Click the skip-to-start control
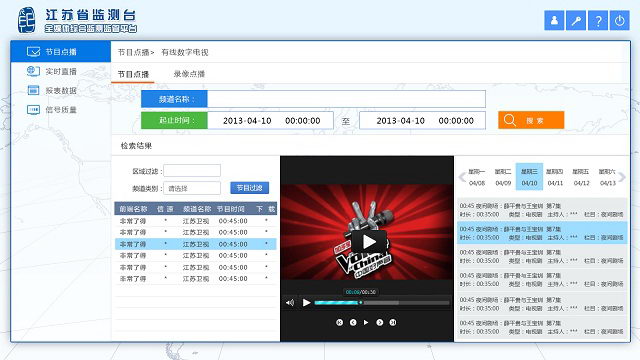Image resolution: width=640 pixels, height=360 pixels. 339,322
